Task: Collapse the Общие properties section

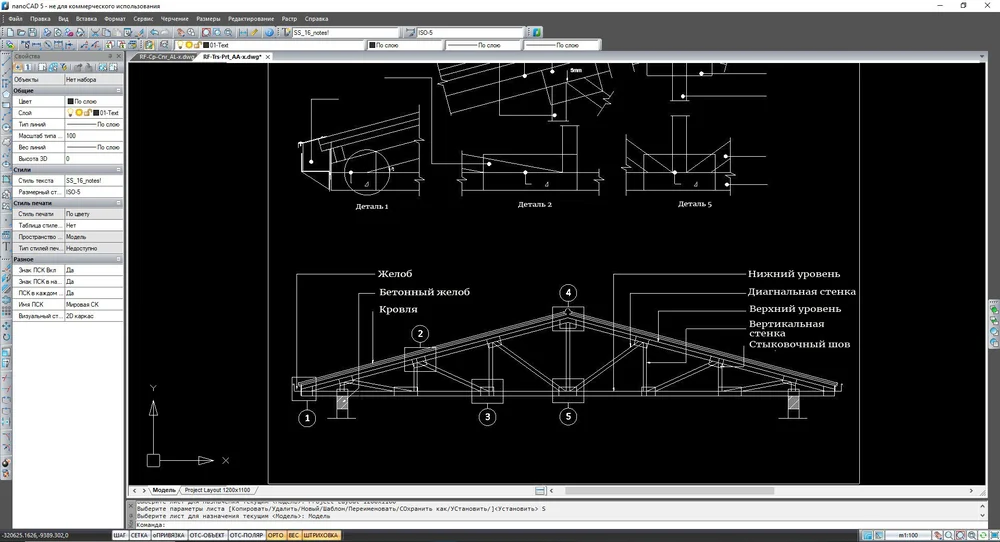Action: pos(119,91)
